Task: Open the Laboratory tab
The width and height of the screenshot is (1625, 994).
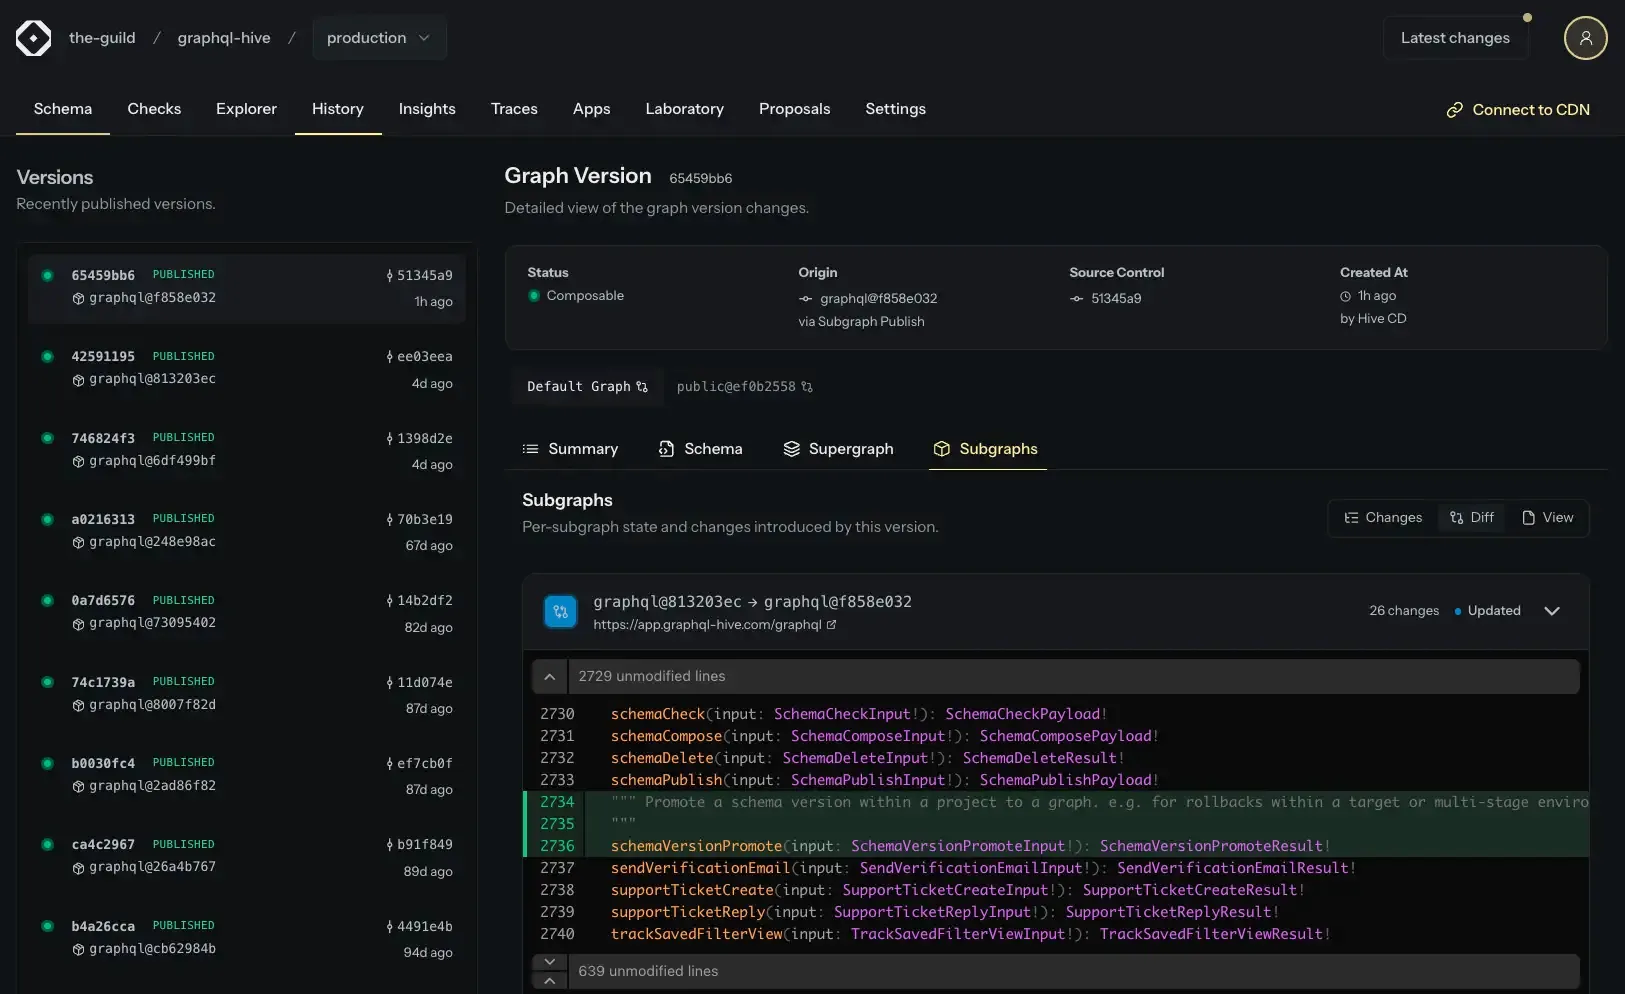Action: coord(685,109)
